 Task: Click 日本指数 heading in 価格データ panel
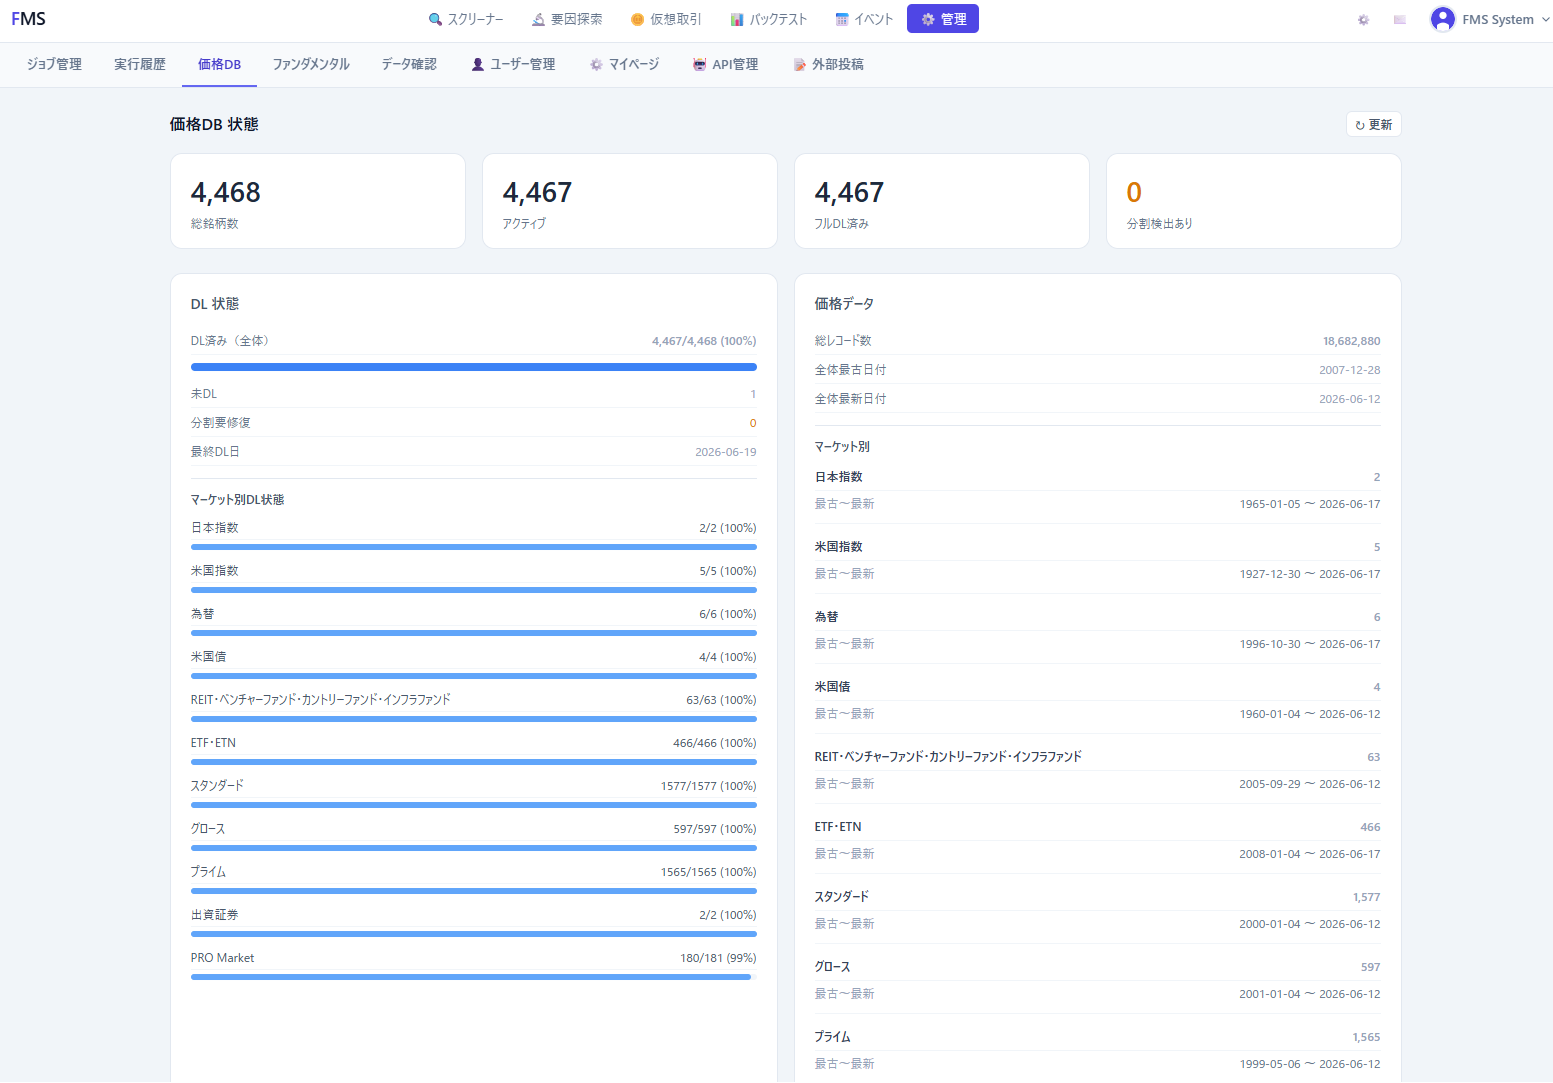[839, 477]
